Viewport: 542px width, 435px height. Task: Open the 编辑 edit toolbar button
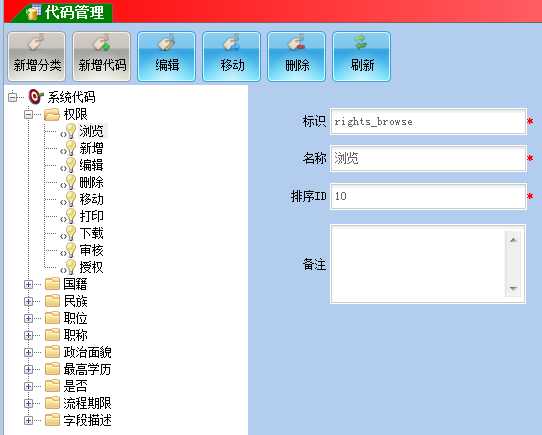[x=167, y=56]
